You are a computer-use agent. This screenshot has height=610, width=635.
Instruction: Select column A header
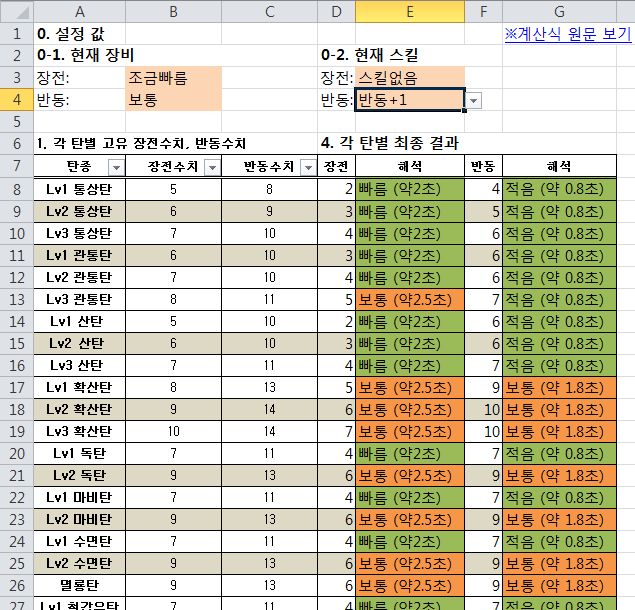(79, 11)
